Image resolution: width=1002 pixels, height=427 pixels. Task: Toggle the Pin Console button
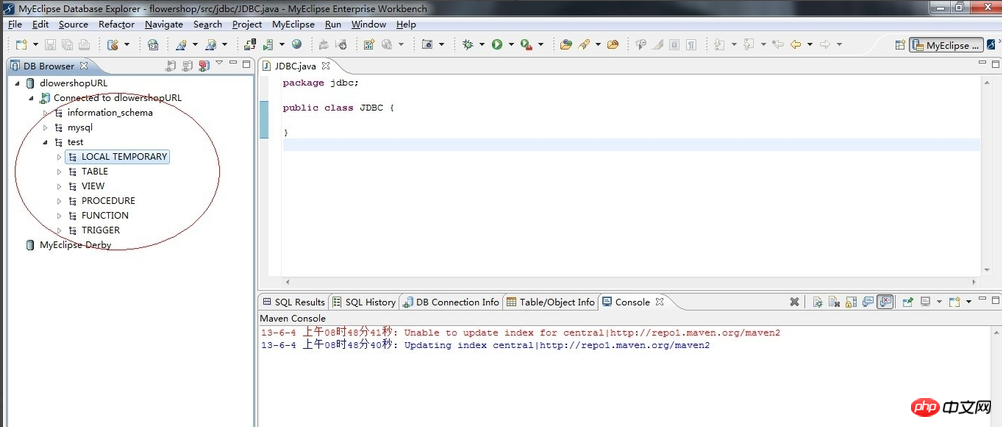point(907,302)
